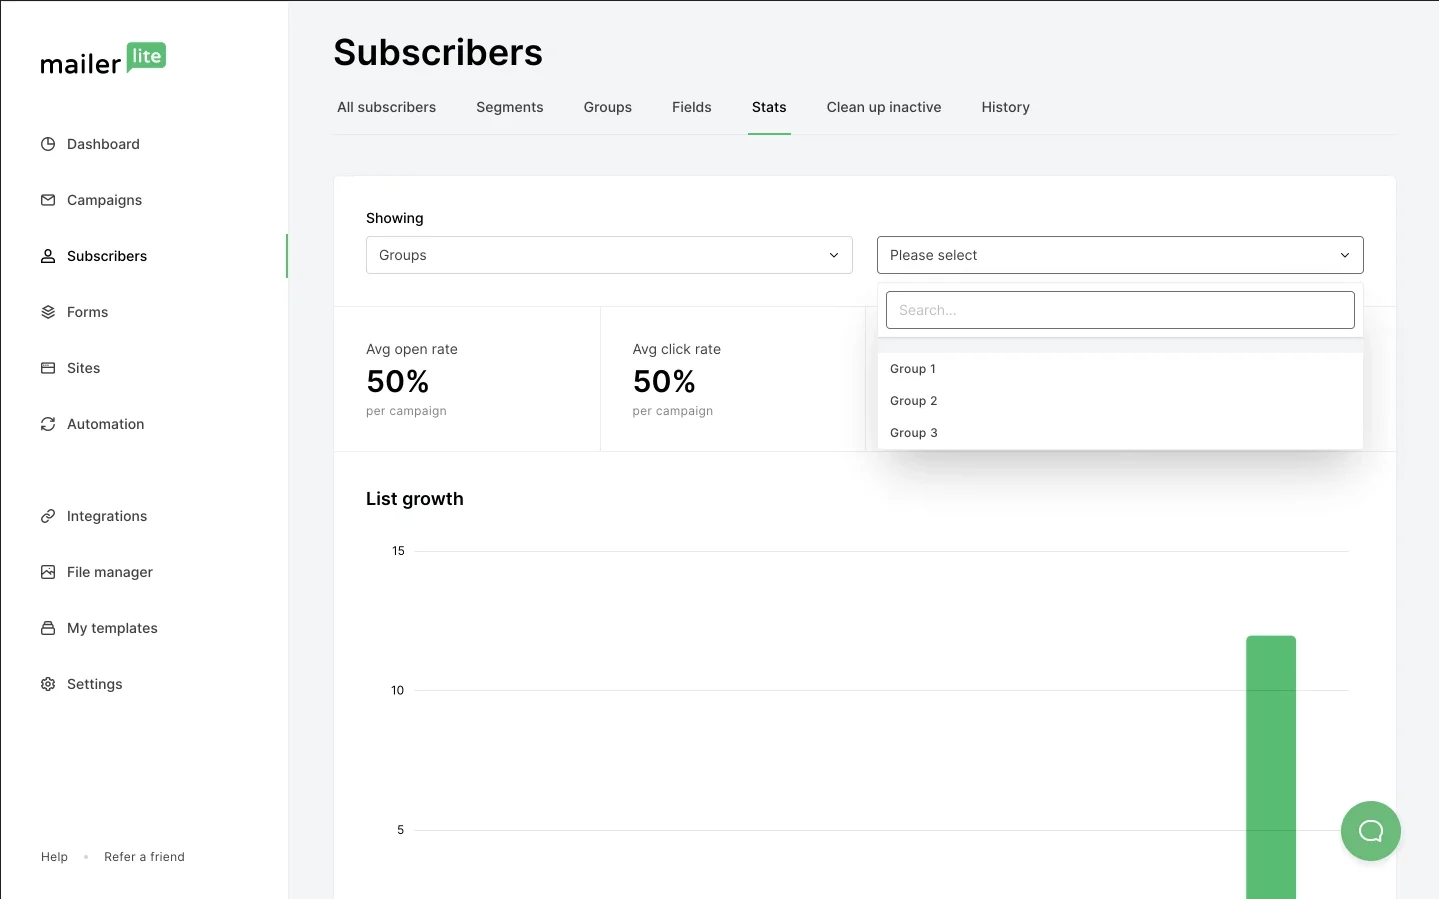Open the Automation section
This screenshot has height=899, width=1439.
coord(105,424)
